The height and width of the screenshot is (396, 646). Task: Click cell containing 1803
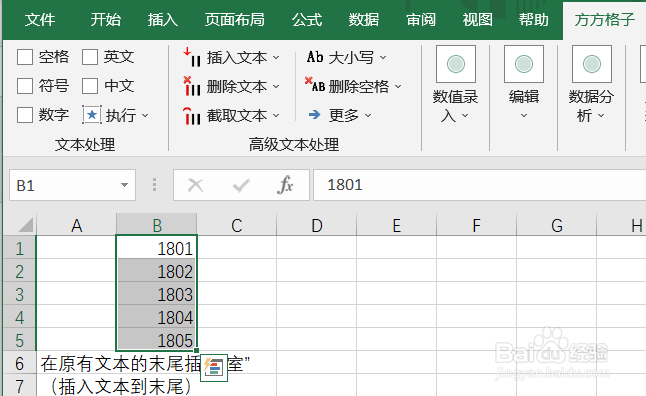pos(157,294)
